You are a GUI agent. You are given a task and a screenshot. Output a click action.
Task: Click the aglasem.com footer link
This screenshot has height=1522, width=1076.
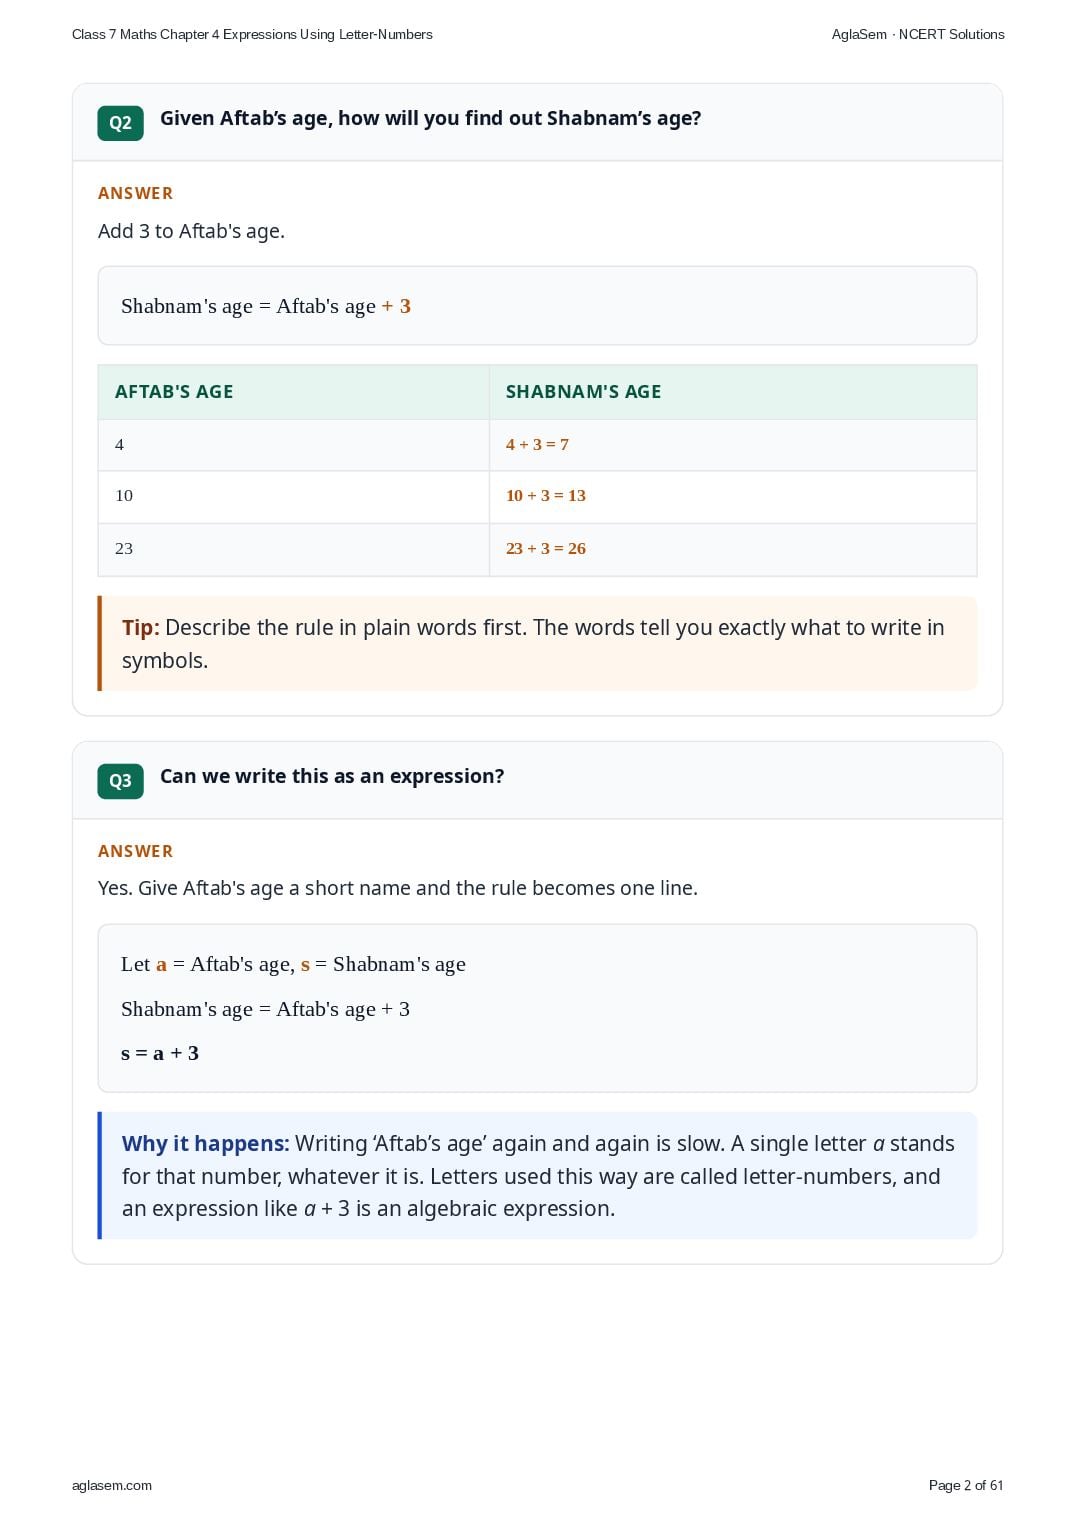click(x=112, y=1485)
